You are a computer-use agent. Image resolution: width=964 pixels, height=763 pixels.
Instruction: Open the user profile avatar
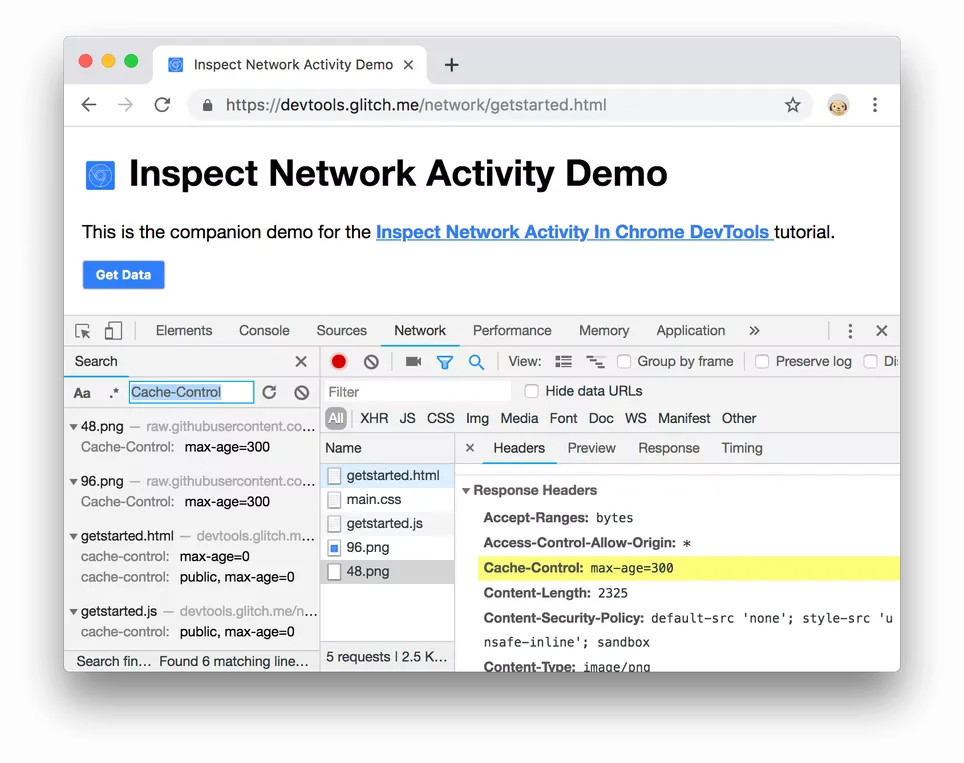[x=838, y=105]
